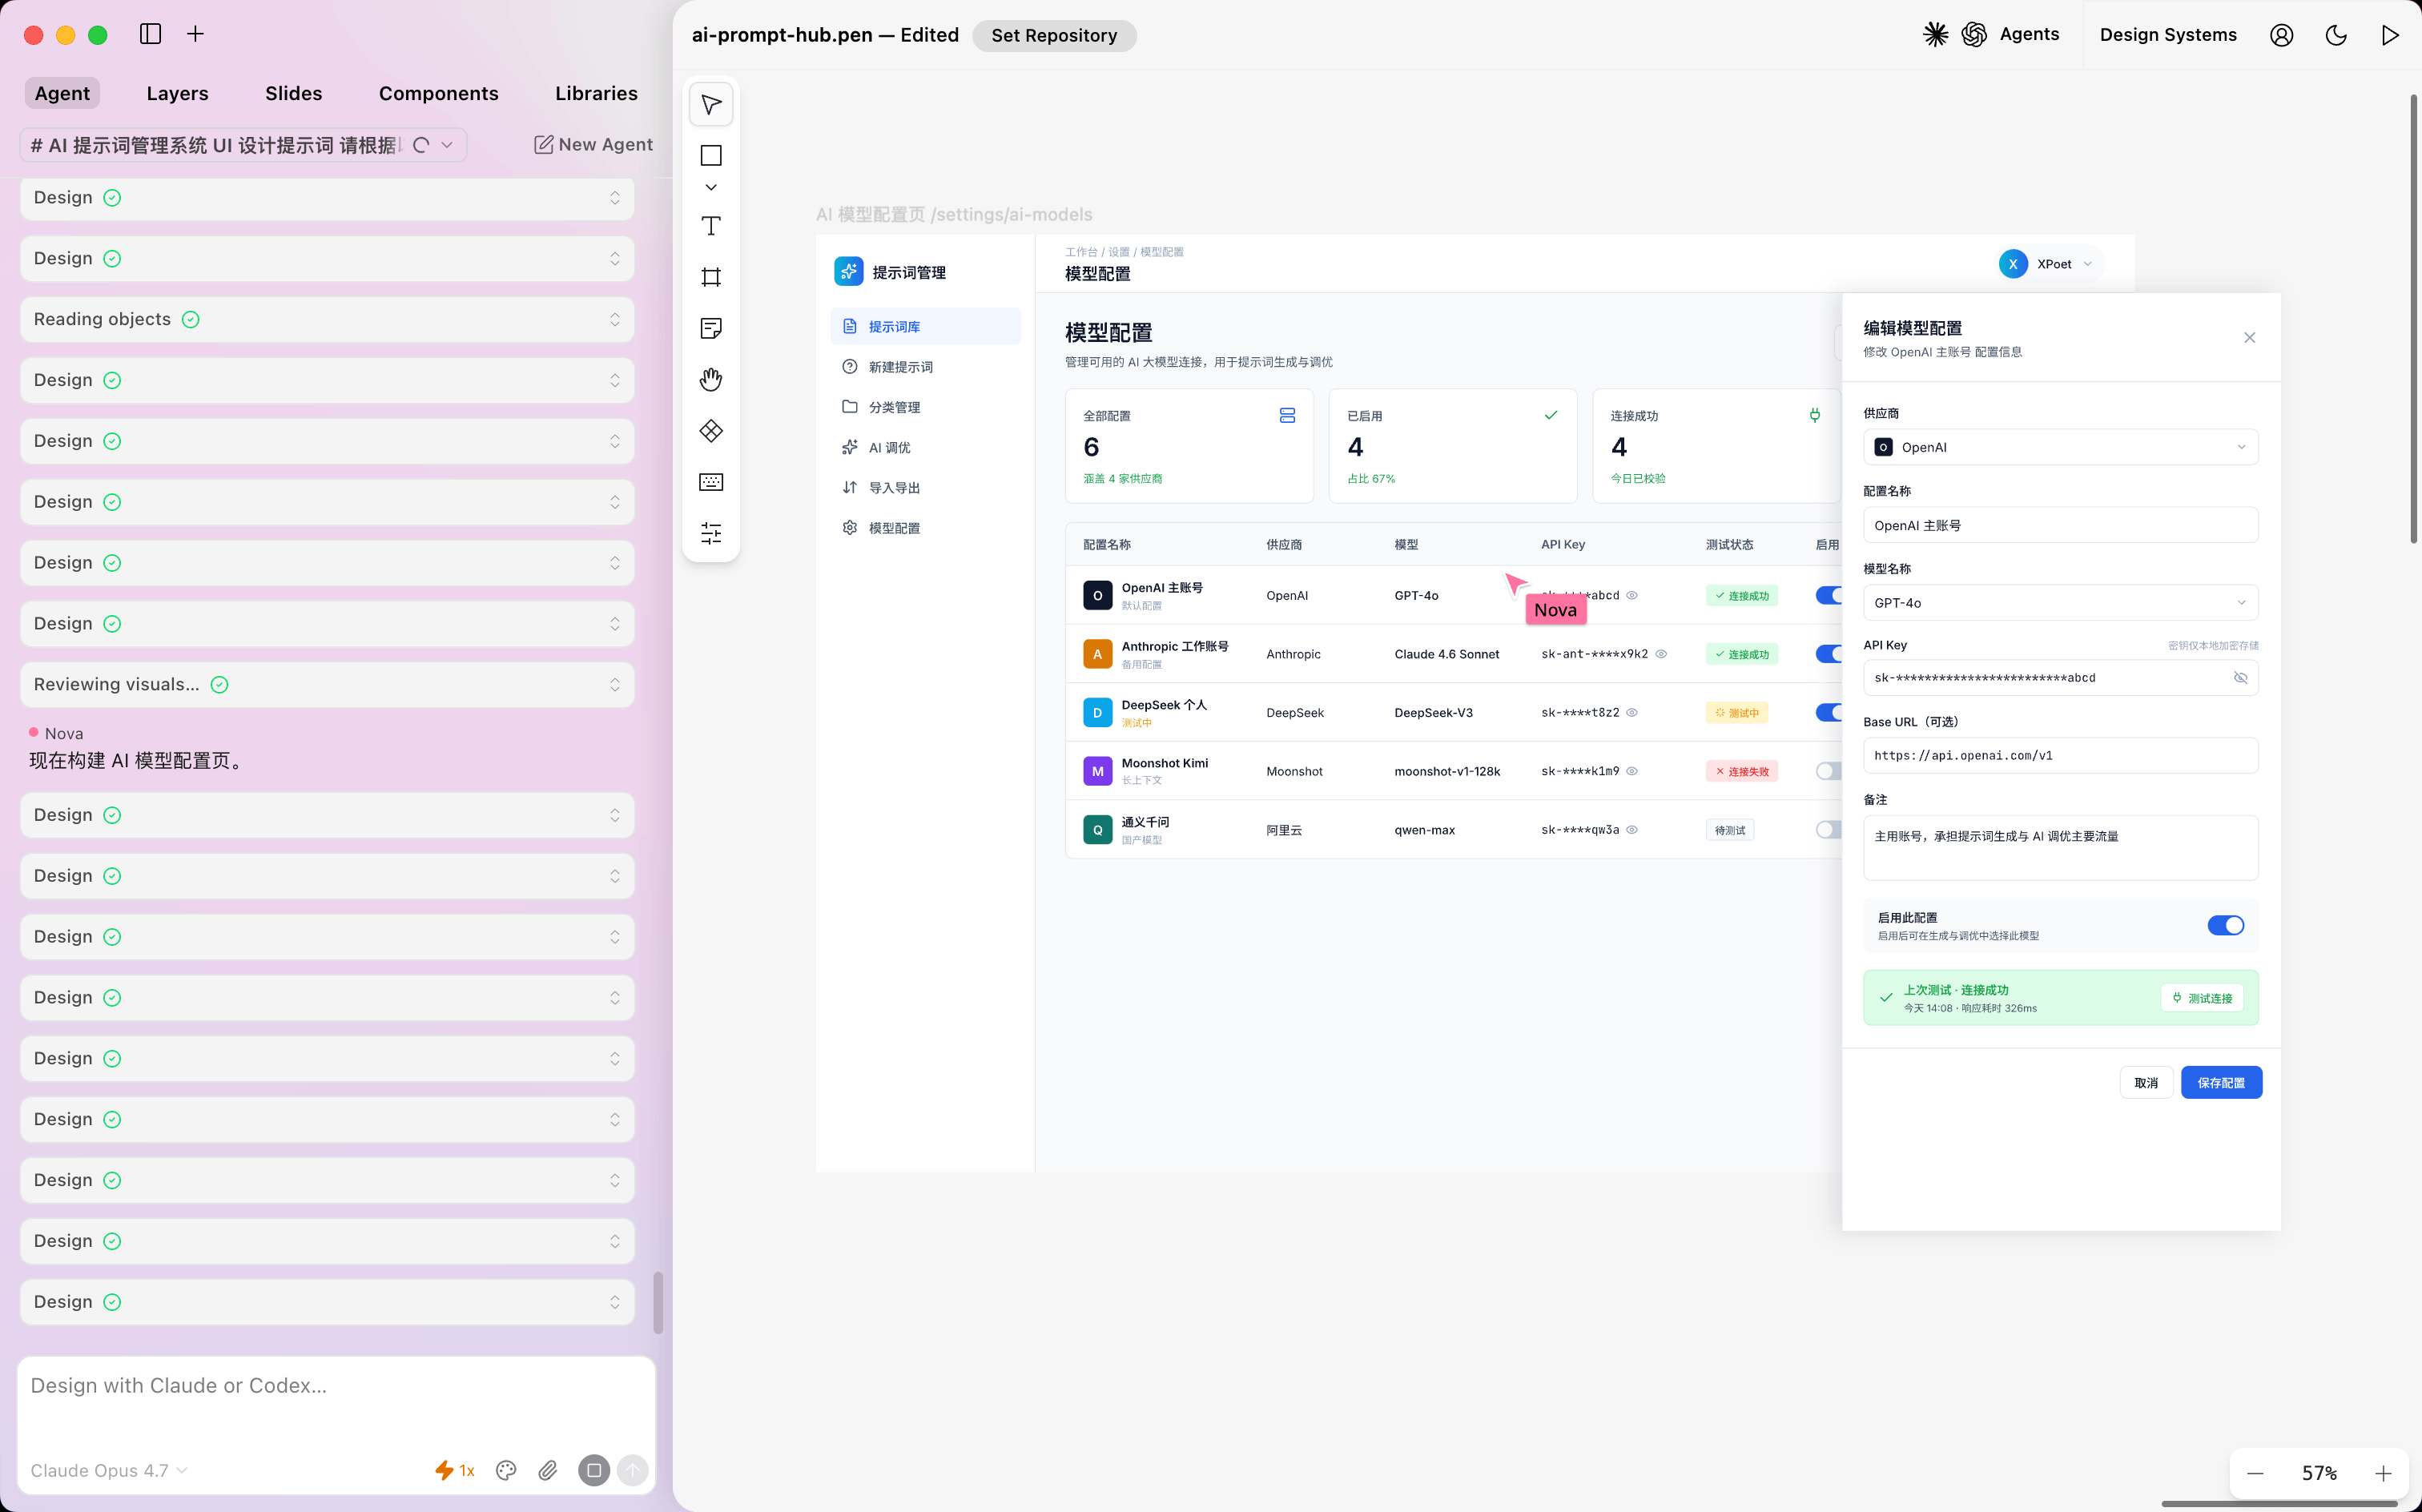Click the Set Repository button
The width and height of the screenshot is (2422, 1512).
(x=1054, y=35)
